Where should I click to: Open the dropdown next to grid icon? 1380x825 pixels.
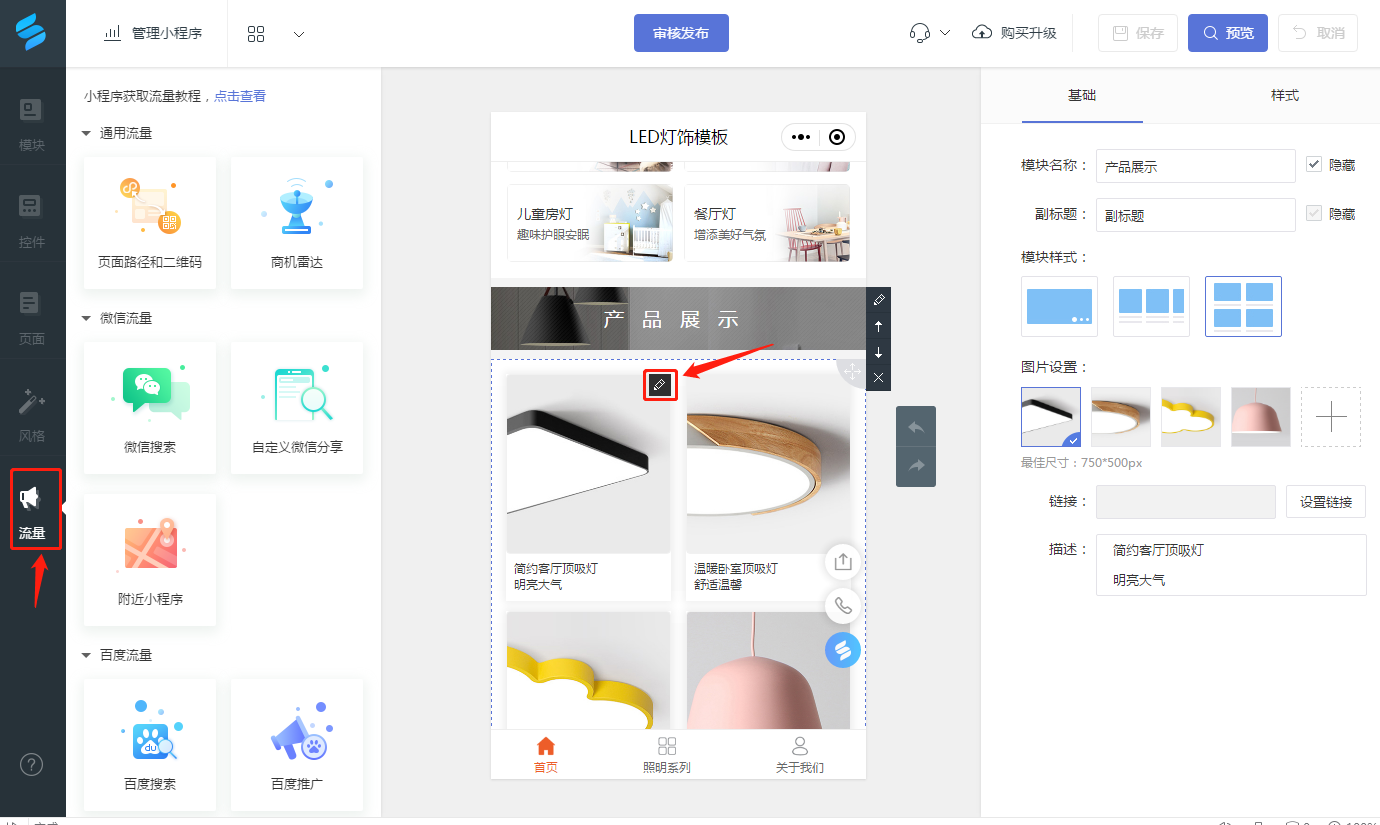pyautogui.click(x=298, y=33)
